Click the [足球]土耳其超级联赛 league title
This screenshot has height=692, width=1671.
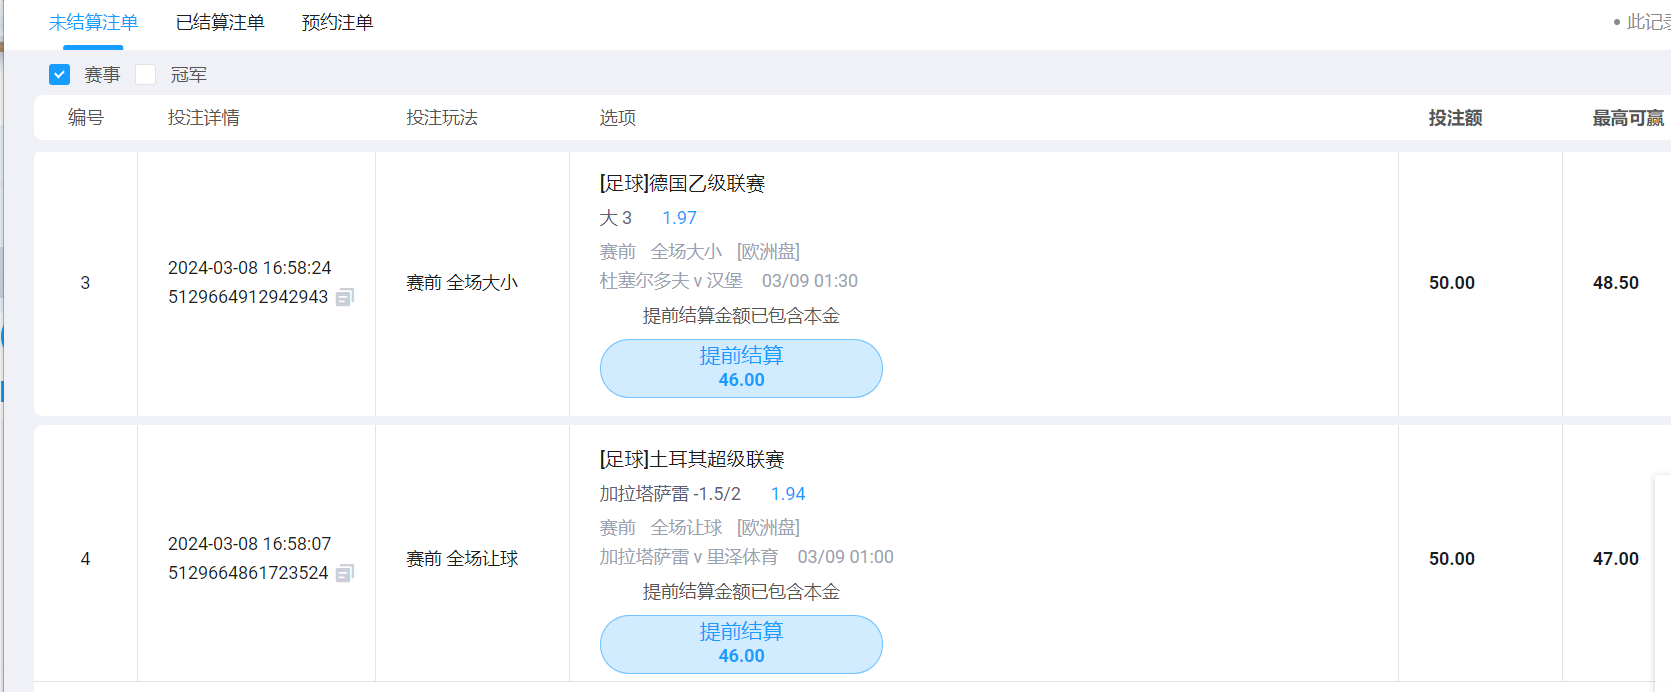point(692,460)
